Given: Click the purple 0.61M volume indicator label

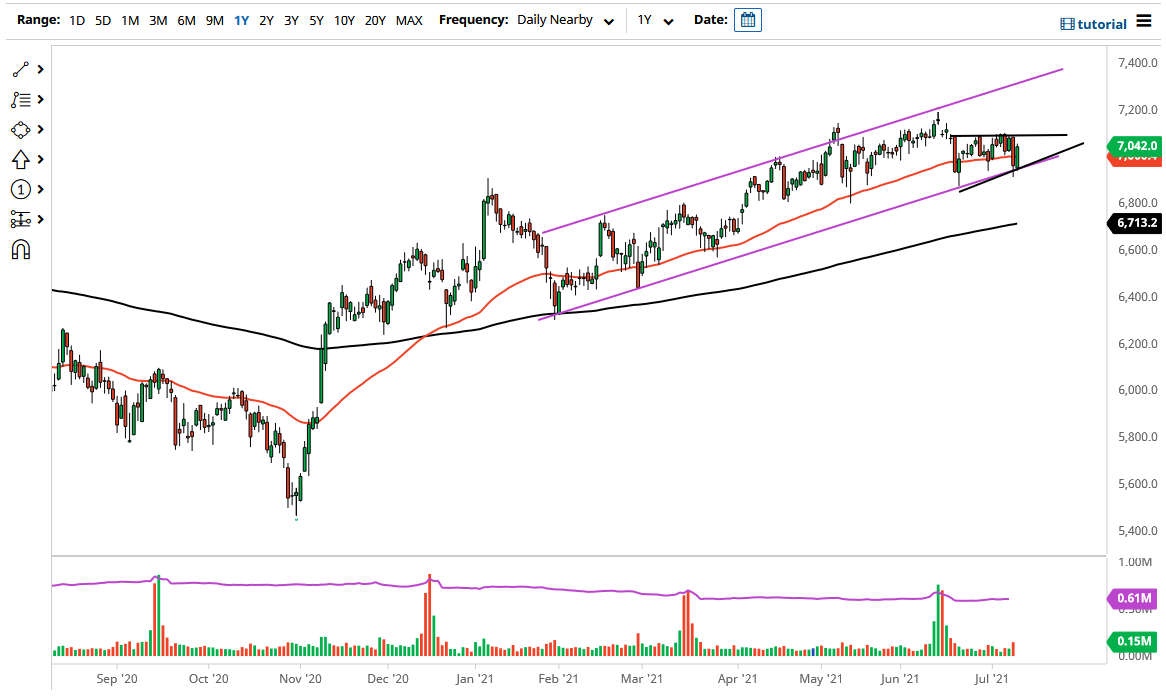Looking at the screenshot, I should coord(1133,598).
